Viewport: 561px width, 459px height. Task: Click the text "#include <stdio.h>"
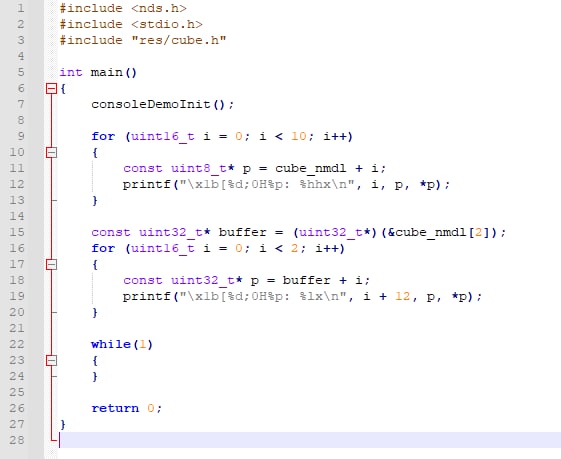point(131,24)
